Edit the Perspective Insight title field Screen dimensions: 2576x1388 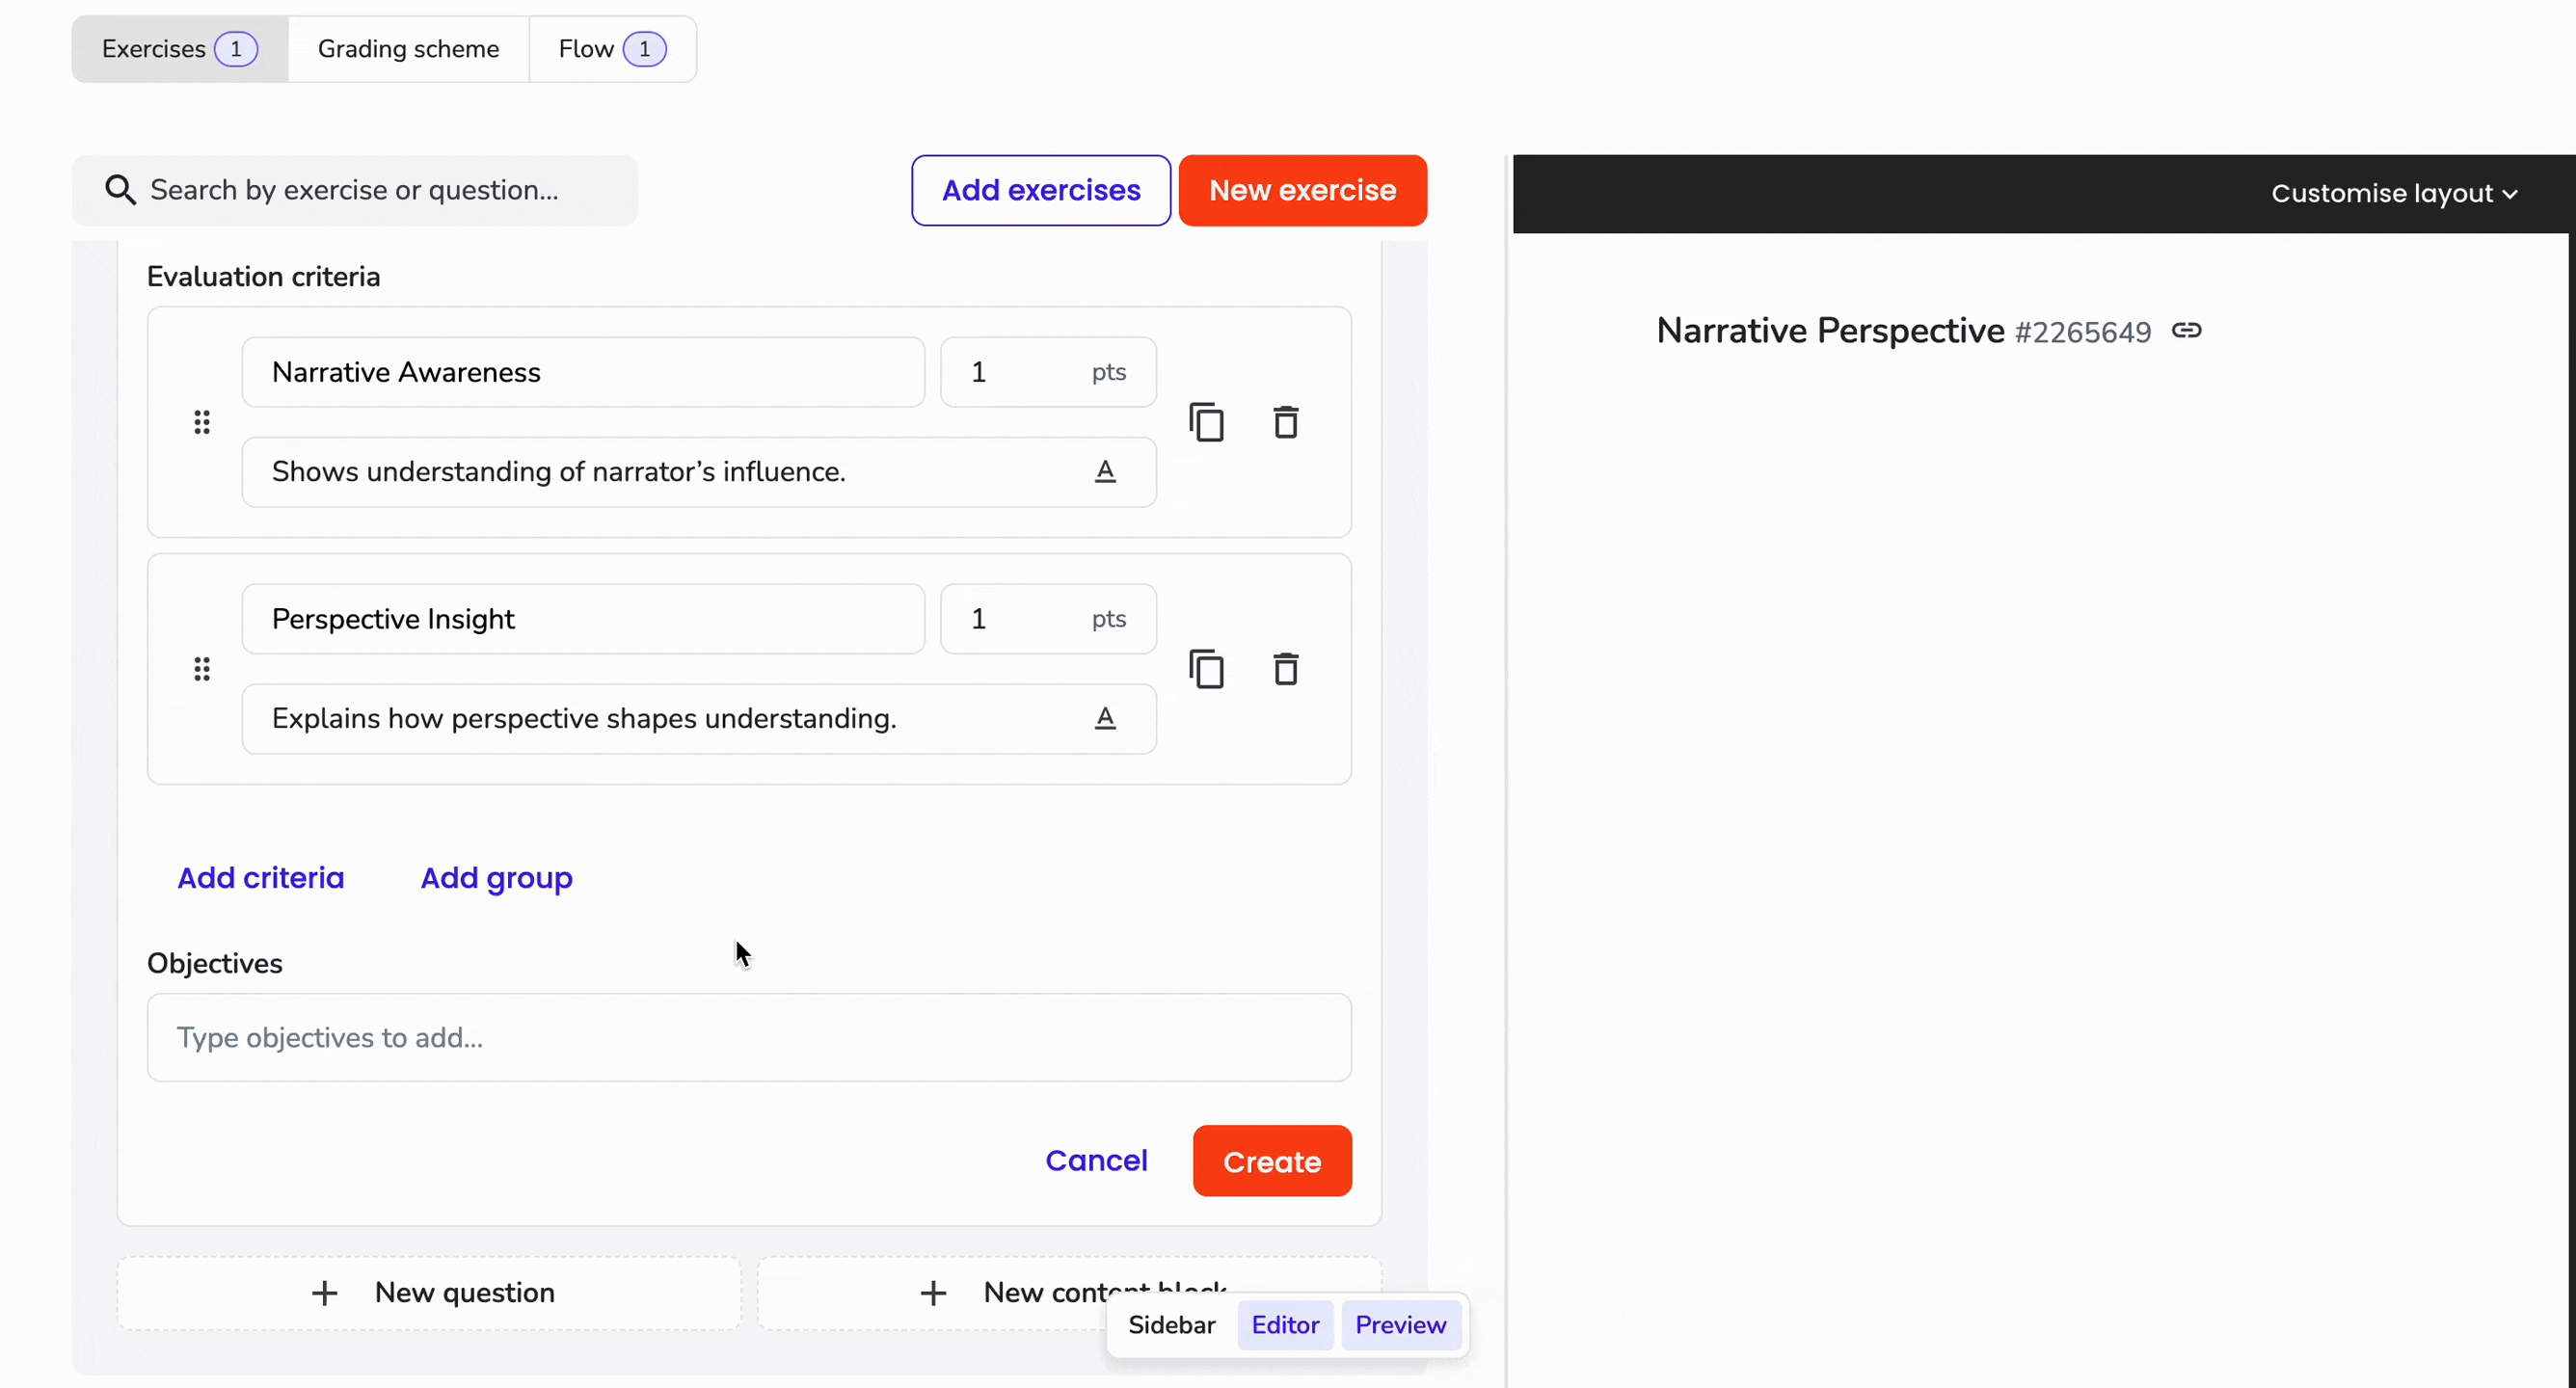(x=583, y=619)
